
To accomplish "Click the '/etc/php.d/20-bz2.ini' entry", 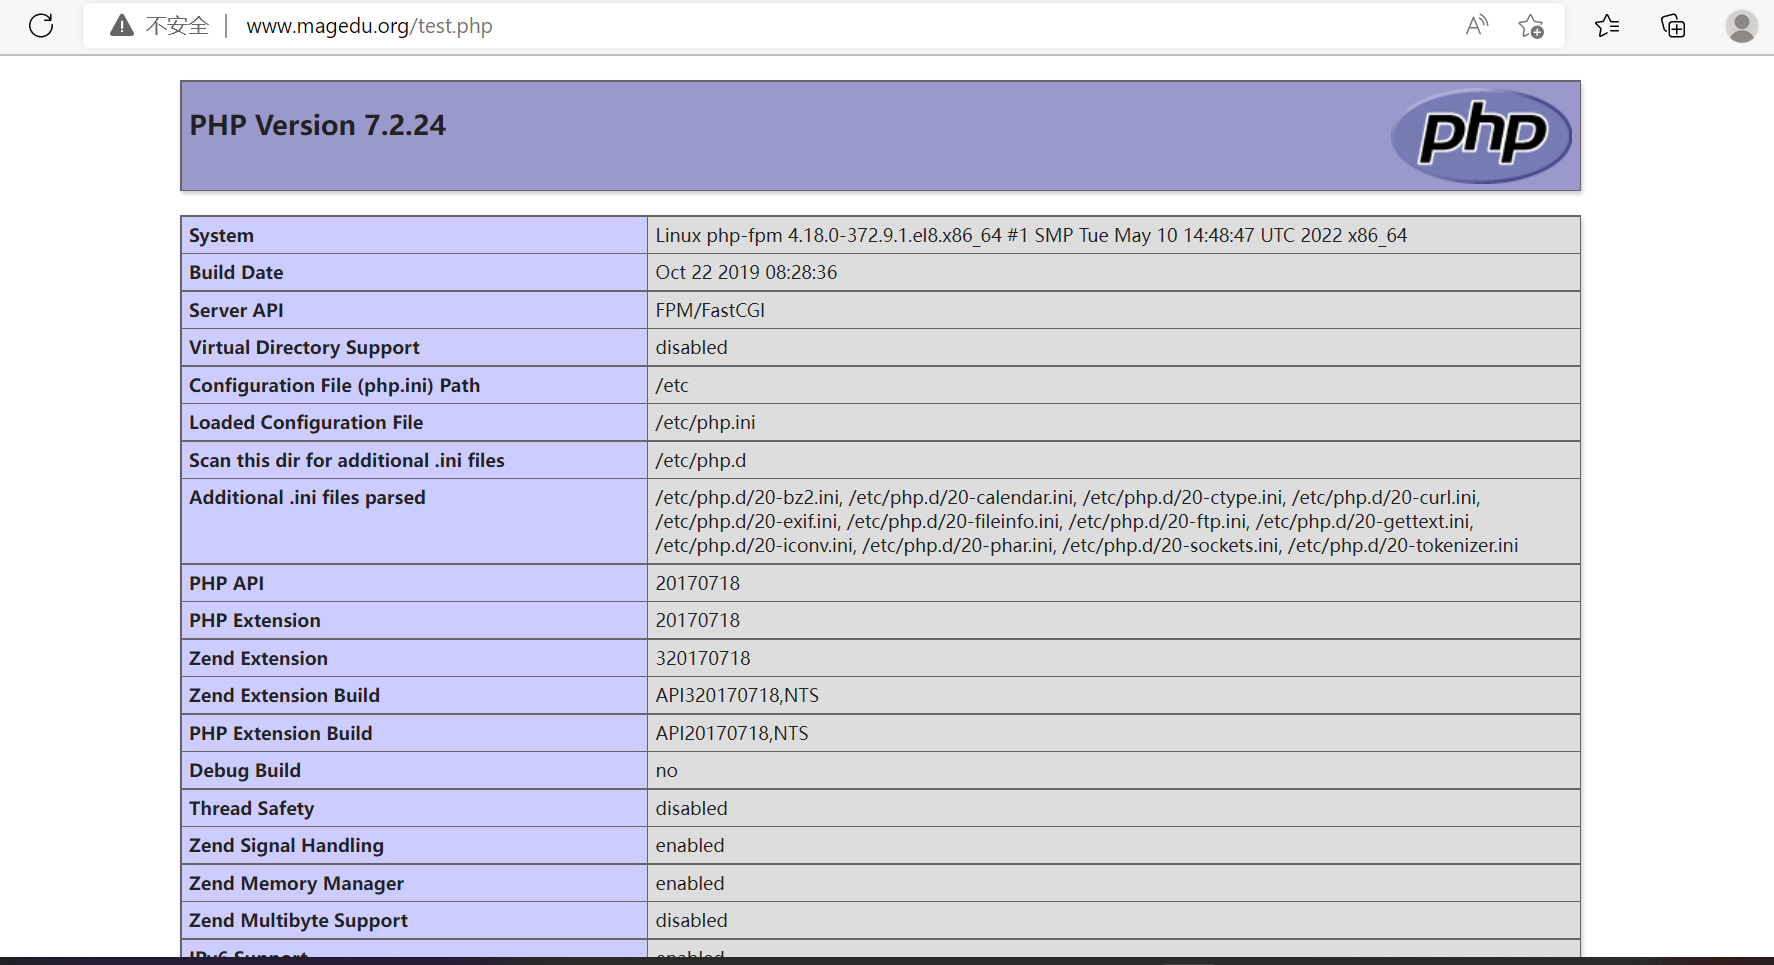I will (747, 497).
